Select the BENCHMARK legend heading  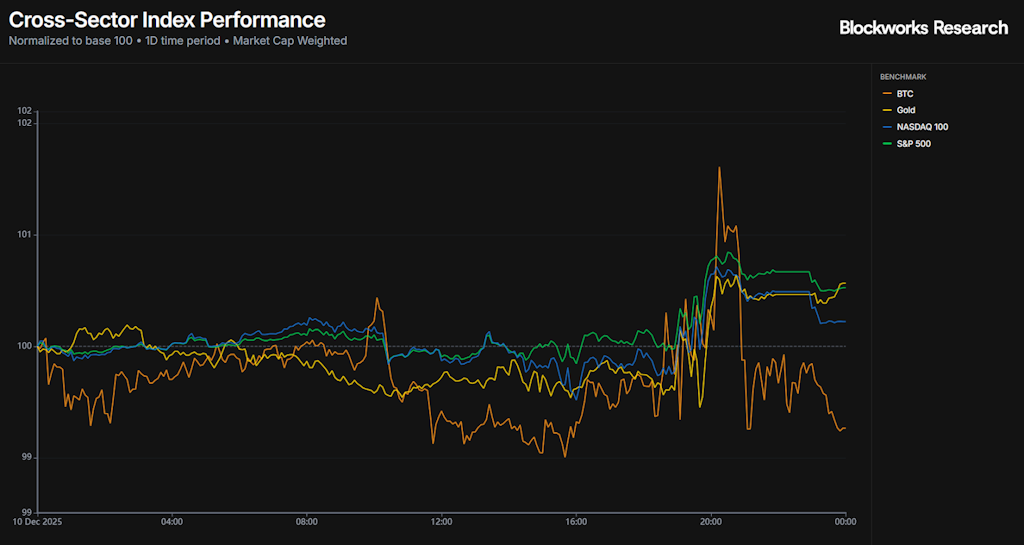coord(903,77)
